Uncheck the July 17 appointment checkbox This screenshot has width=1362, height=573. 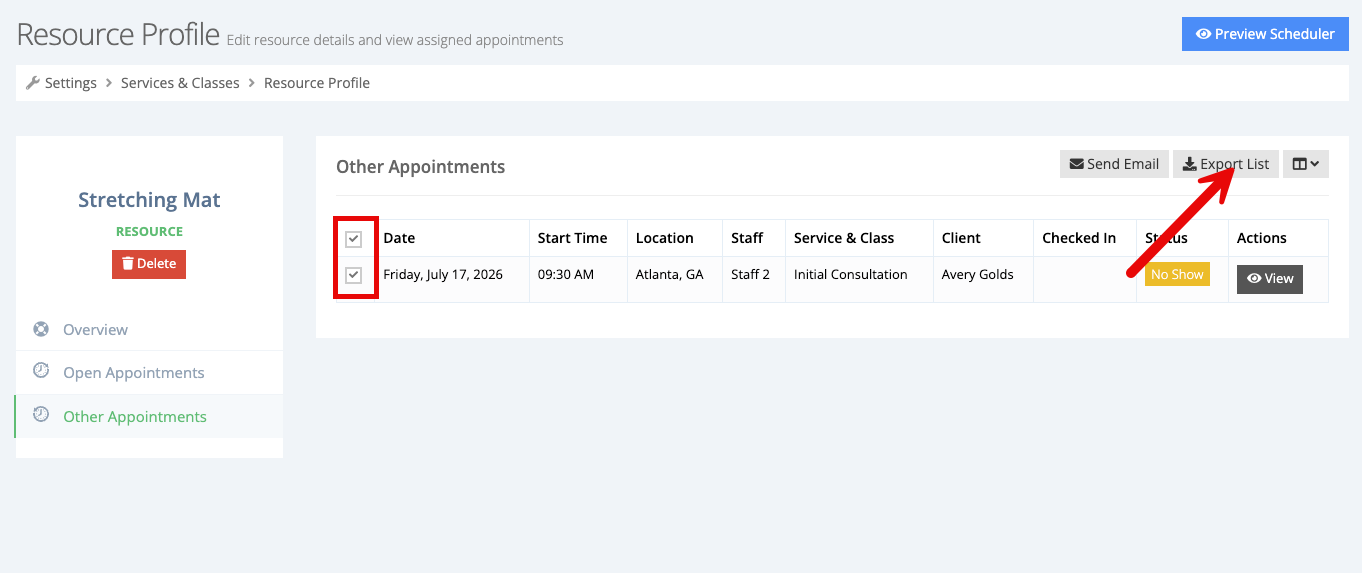(x=353, y=275)
